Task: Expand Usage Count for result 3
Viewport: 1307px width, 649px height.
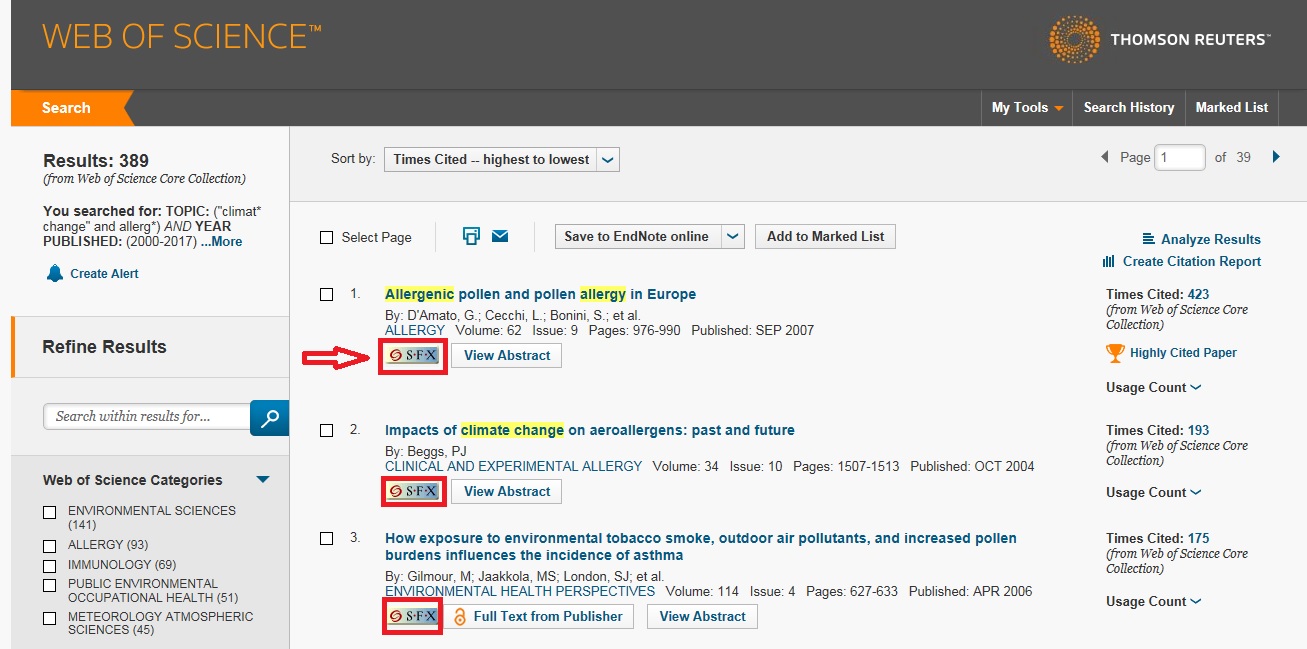Action: [1154, 601]
